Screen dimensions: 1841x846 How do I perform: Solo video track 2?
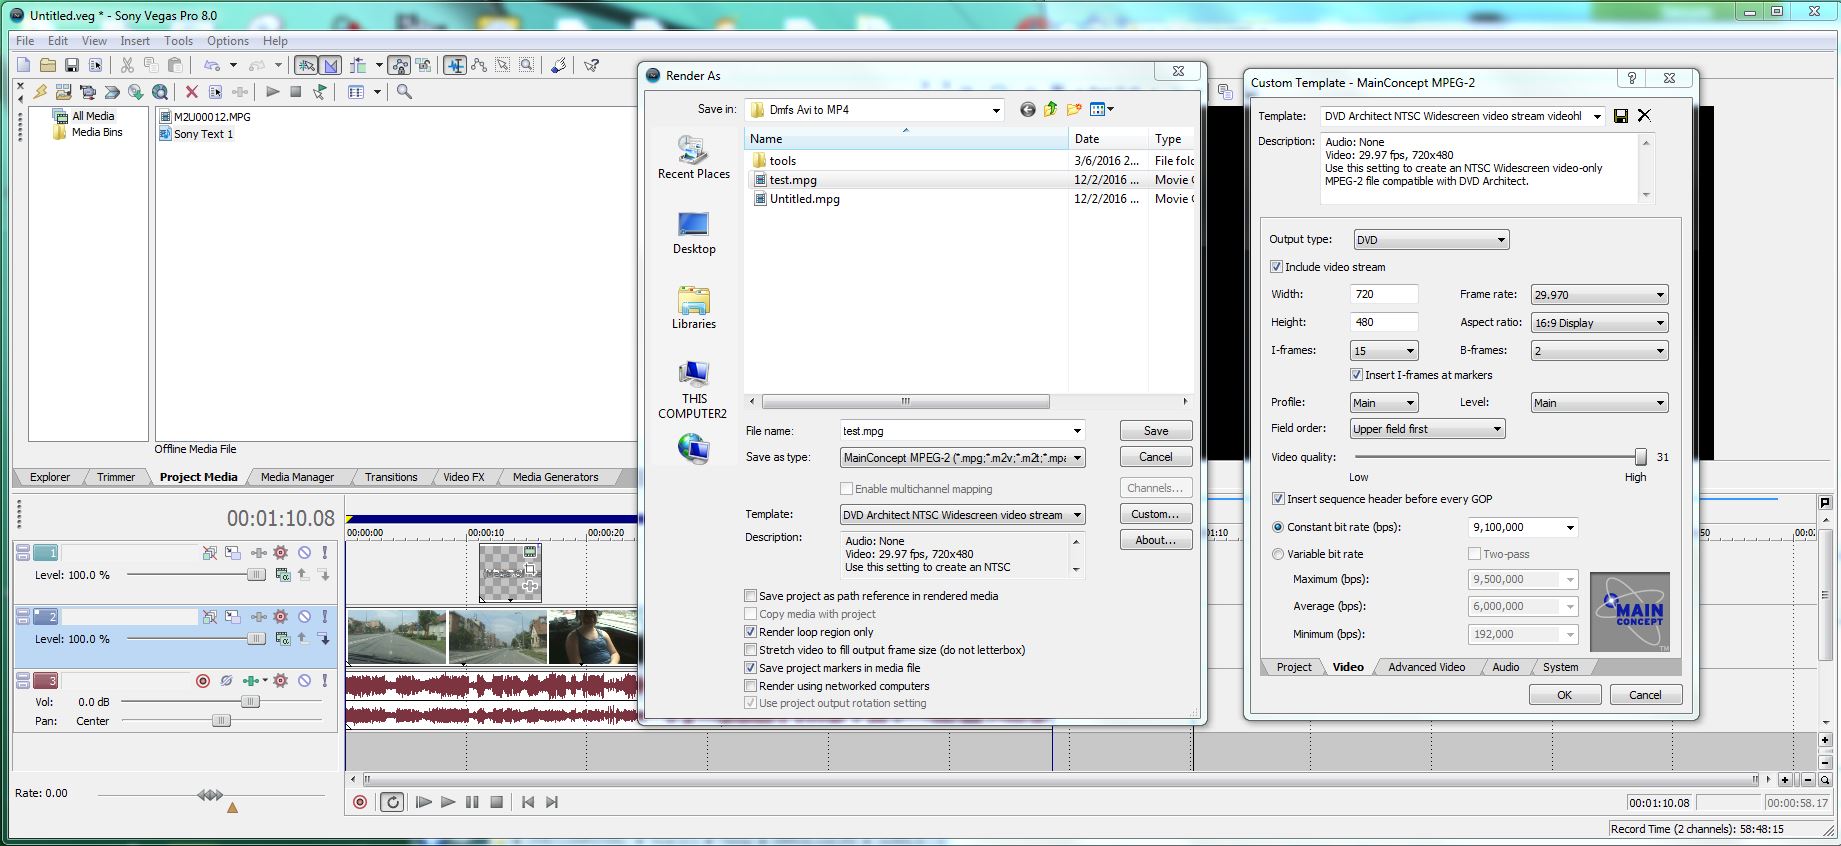tap(325, 617)
